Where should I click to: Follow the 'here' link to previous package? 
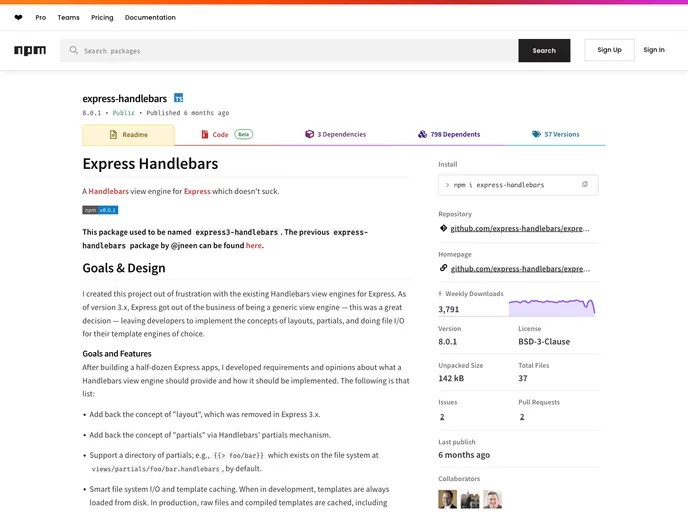click(254, 245)
